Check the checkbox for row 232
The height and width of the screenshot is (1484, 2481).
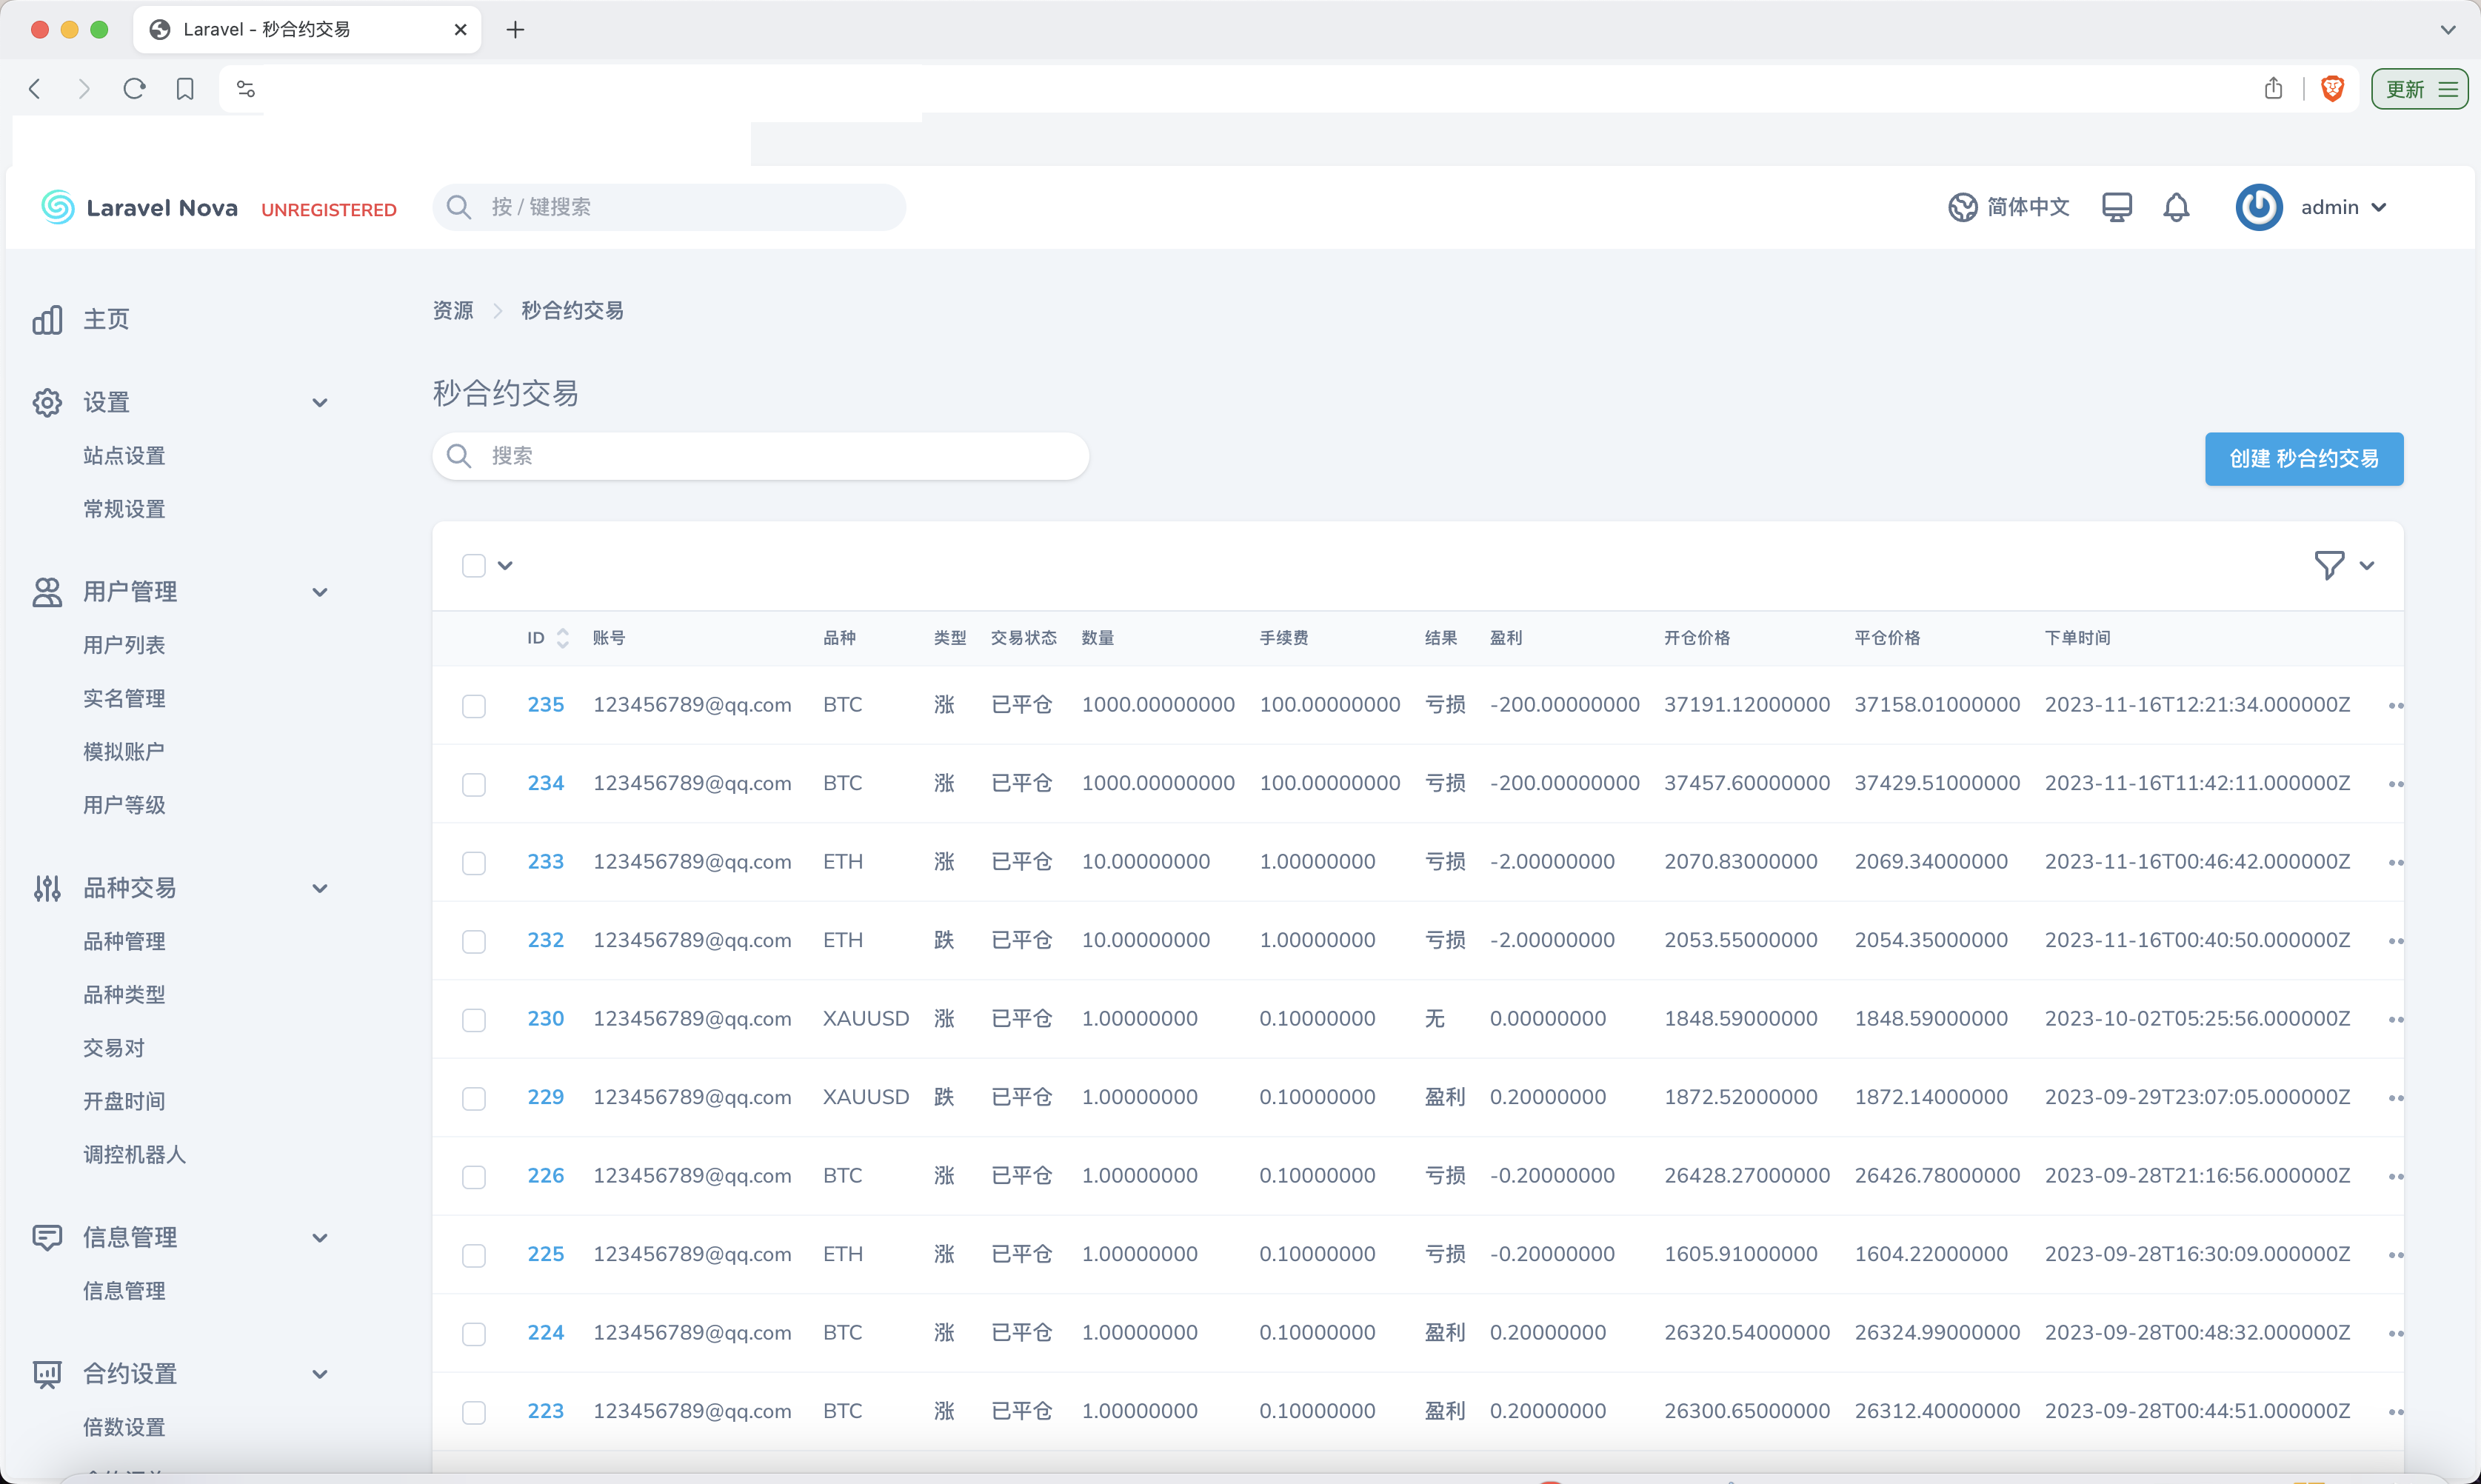point(474,942)
